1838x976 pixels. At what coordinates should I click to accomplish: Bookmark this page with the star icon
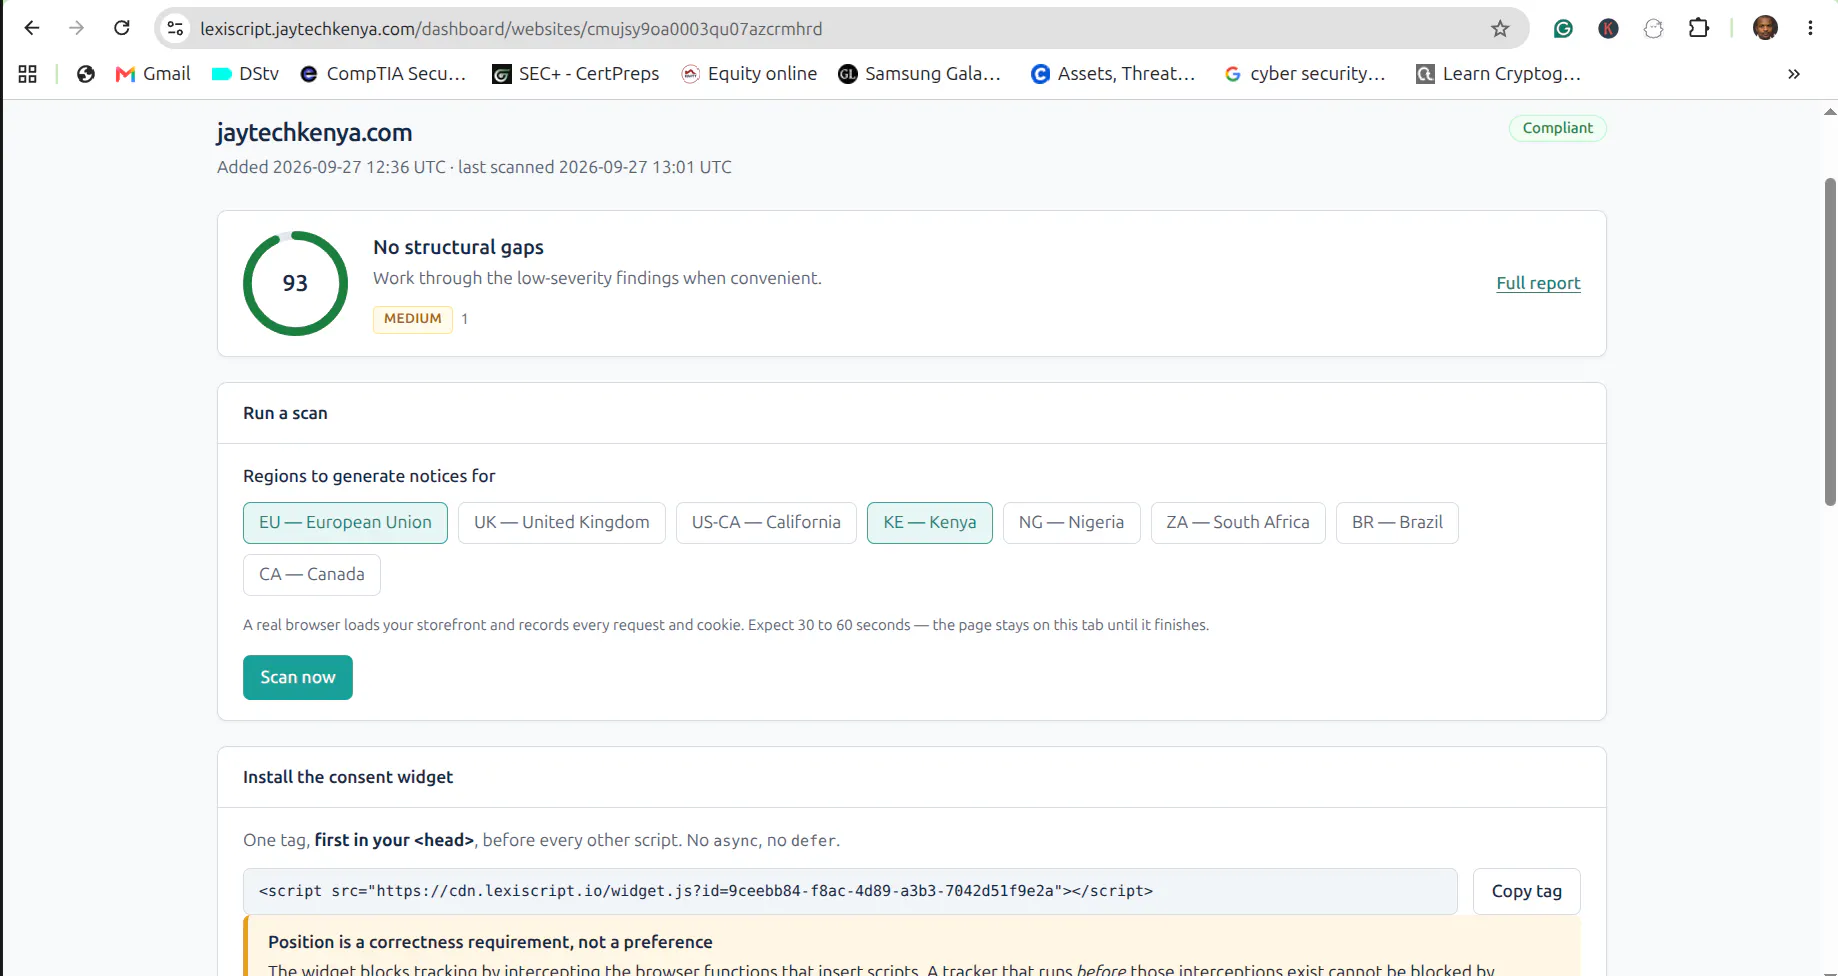[1500, 29]
